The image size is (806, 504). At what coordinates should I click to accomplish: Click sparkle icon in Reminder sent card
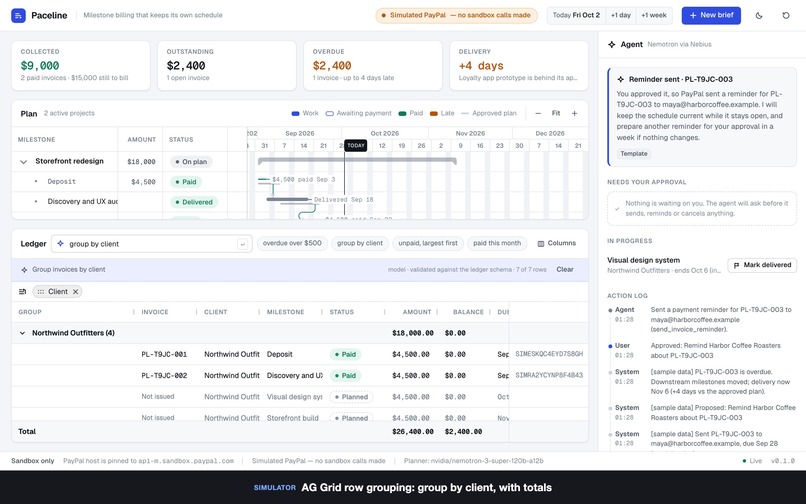pos(620,79)
